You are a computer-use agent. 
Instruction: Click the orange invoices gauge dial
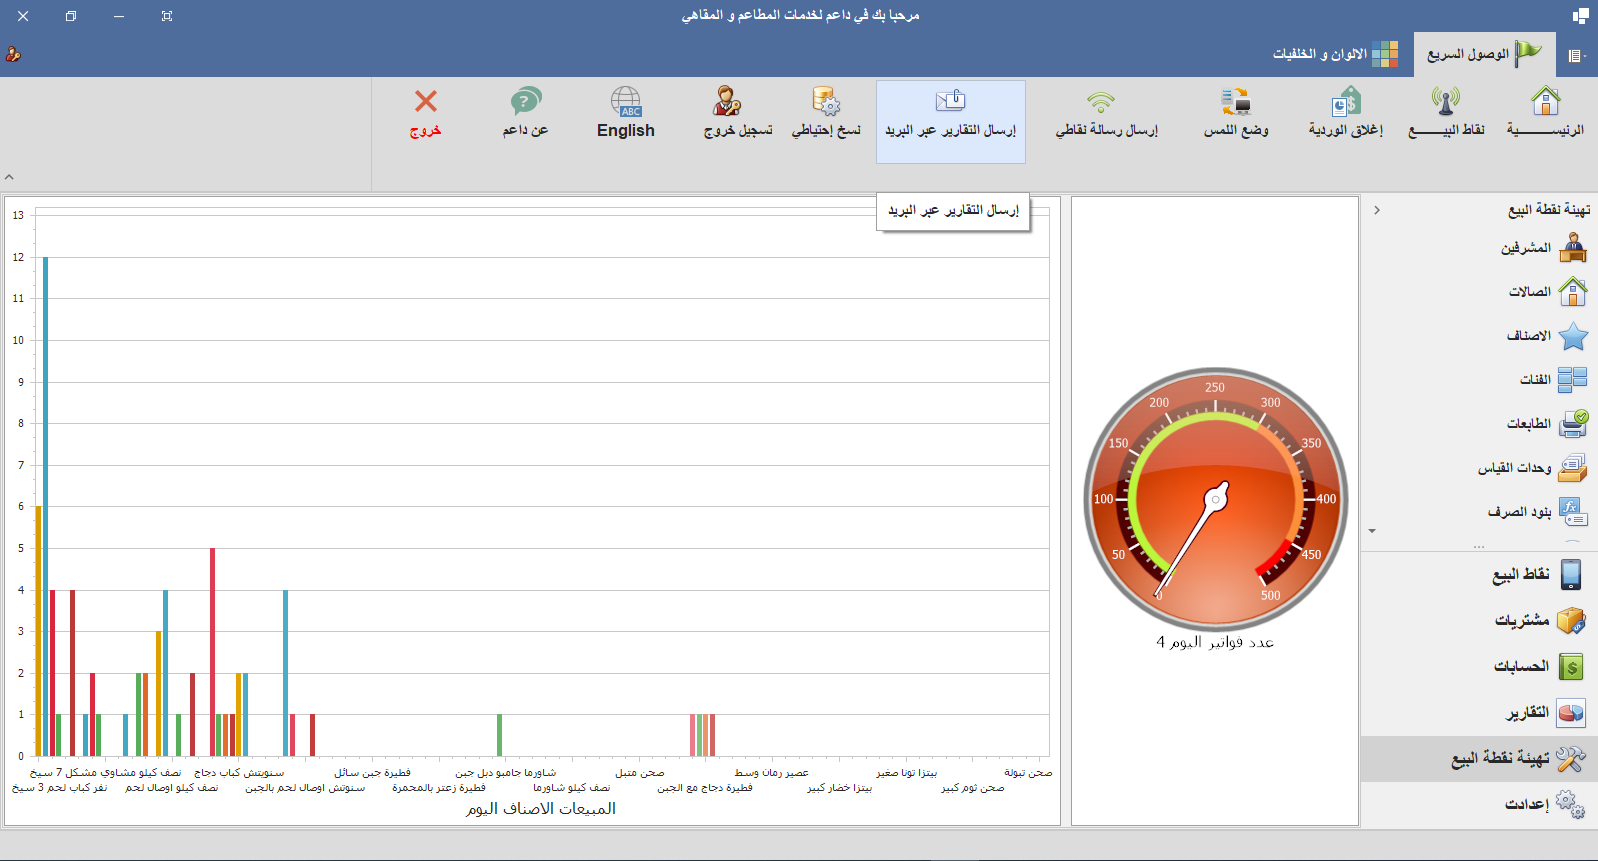[1215, 498]
